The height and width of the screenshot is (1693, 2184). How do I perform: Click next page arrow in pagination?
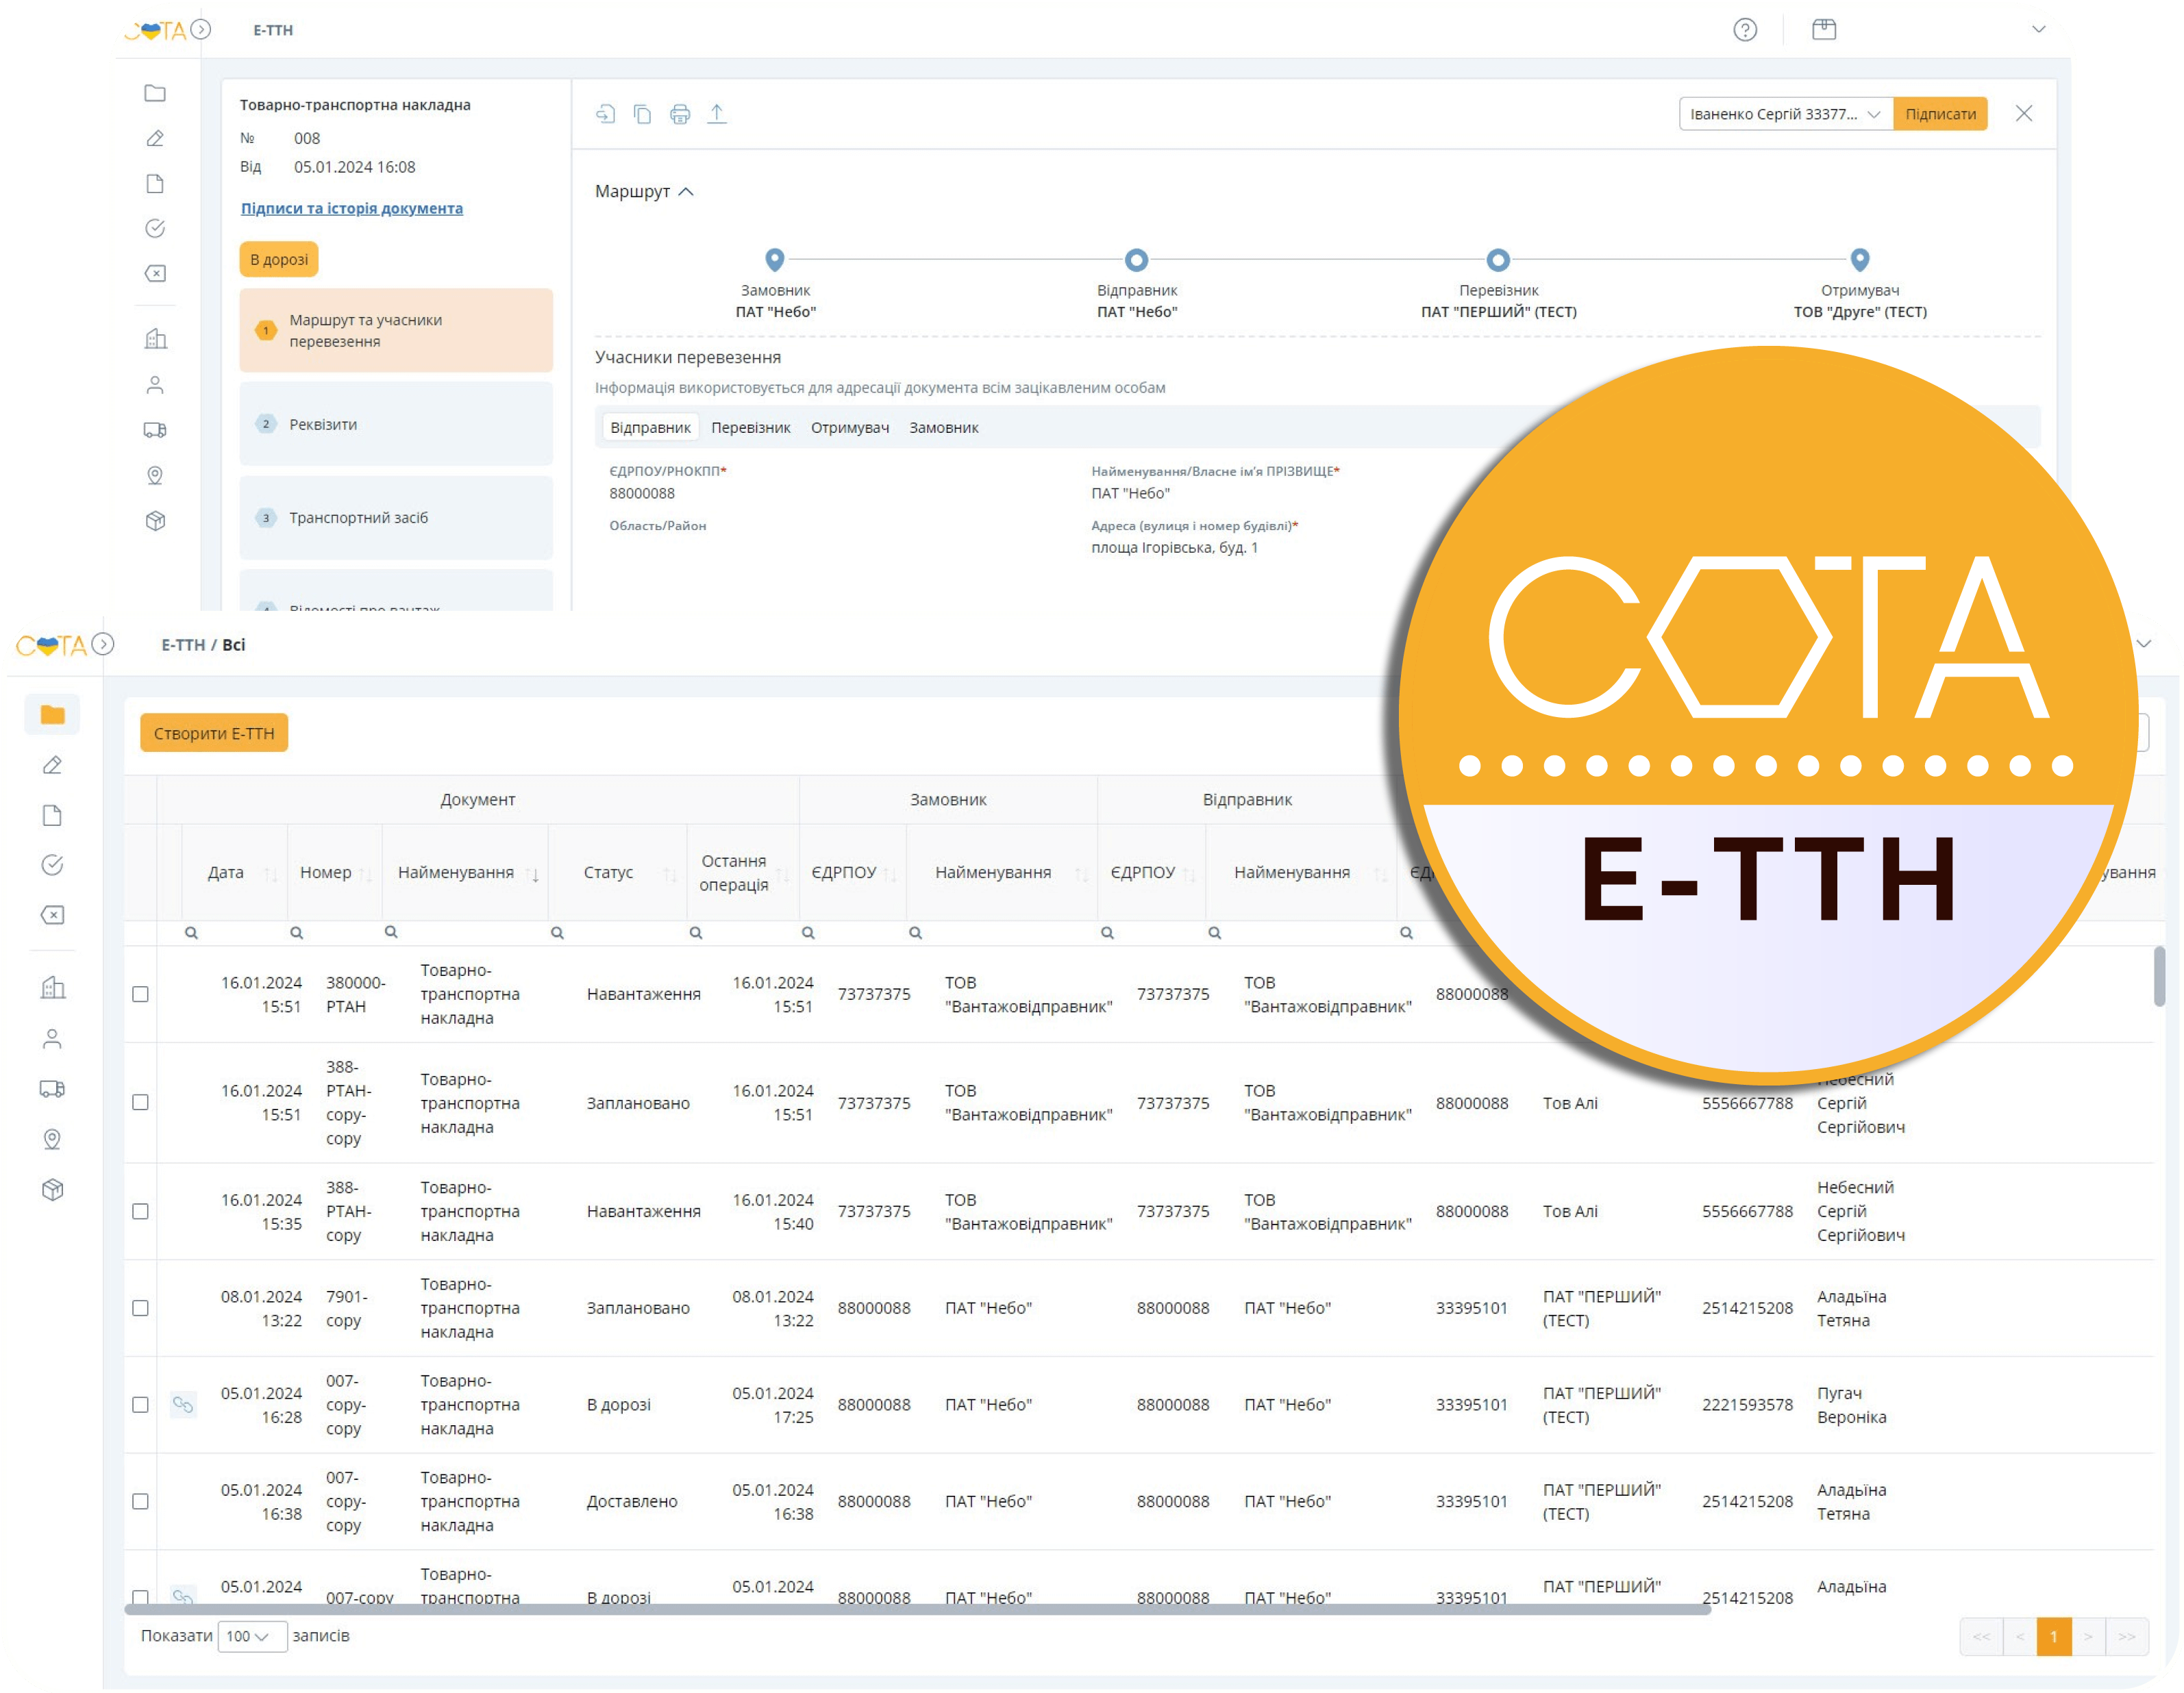tap(2088, 1637)
